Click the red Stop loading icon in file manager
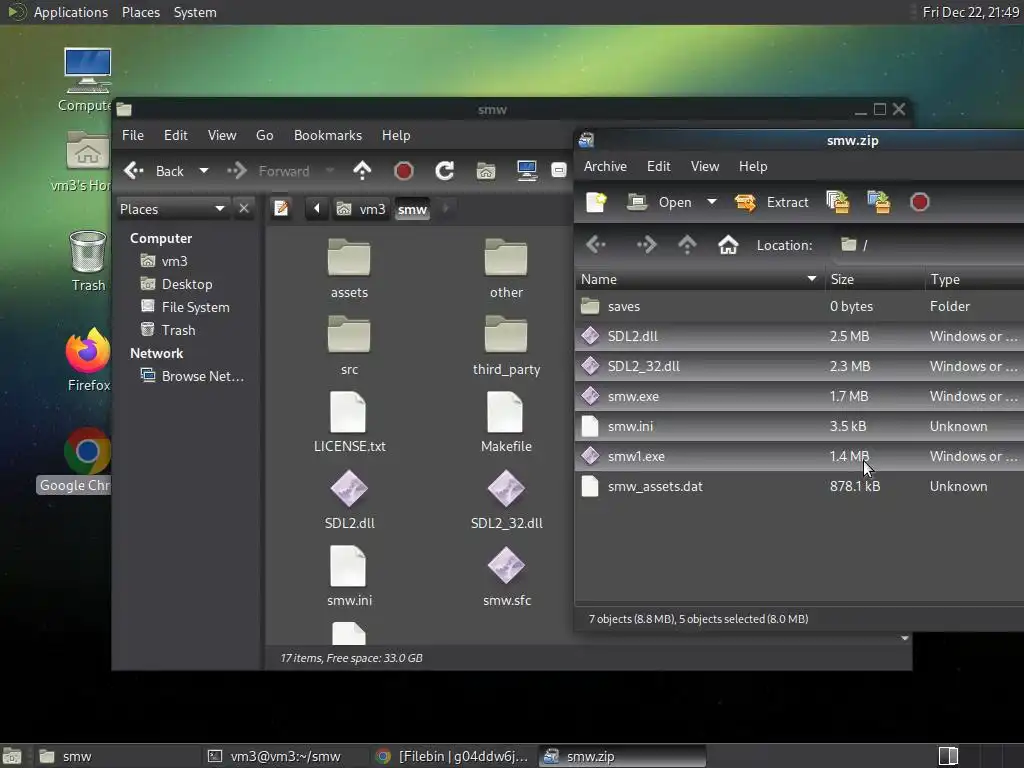Image resolution: width=1024 pixels, height=768 pixels. pyautogui.click(x=404, y=171)
